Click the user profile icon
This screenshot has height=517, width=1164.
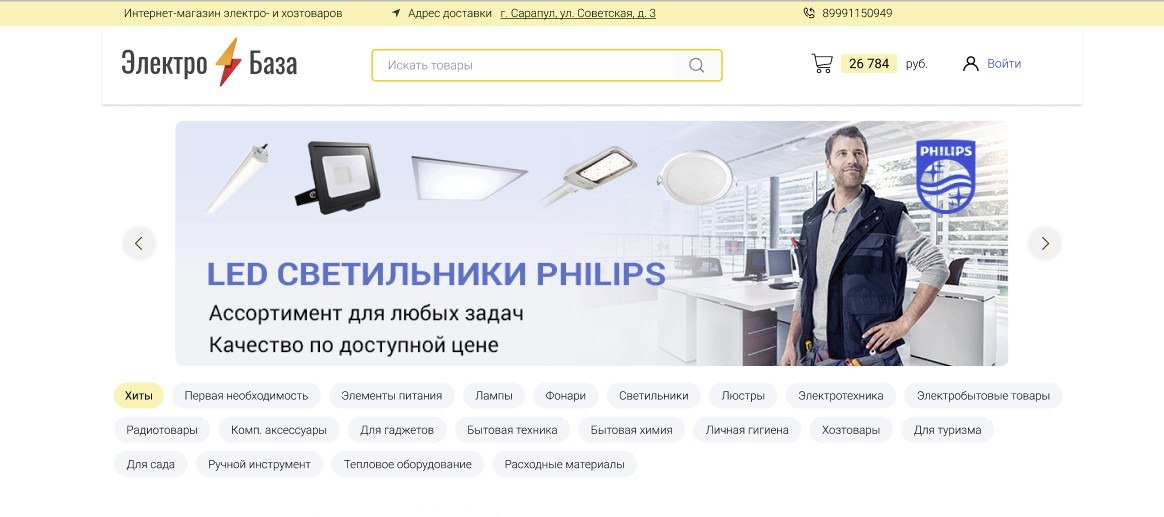click(970, 64)
